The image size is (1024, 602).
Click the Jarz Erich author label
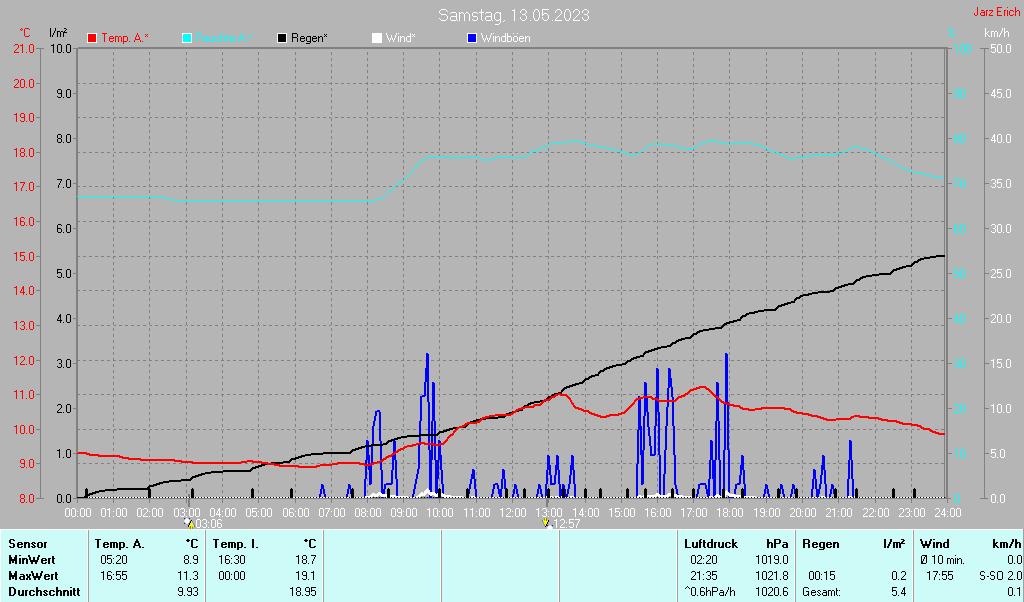[996, 12]
